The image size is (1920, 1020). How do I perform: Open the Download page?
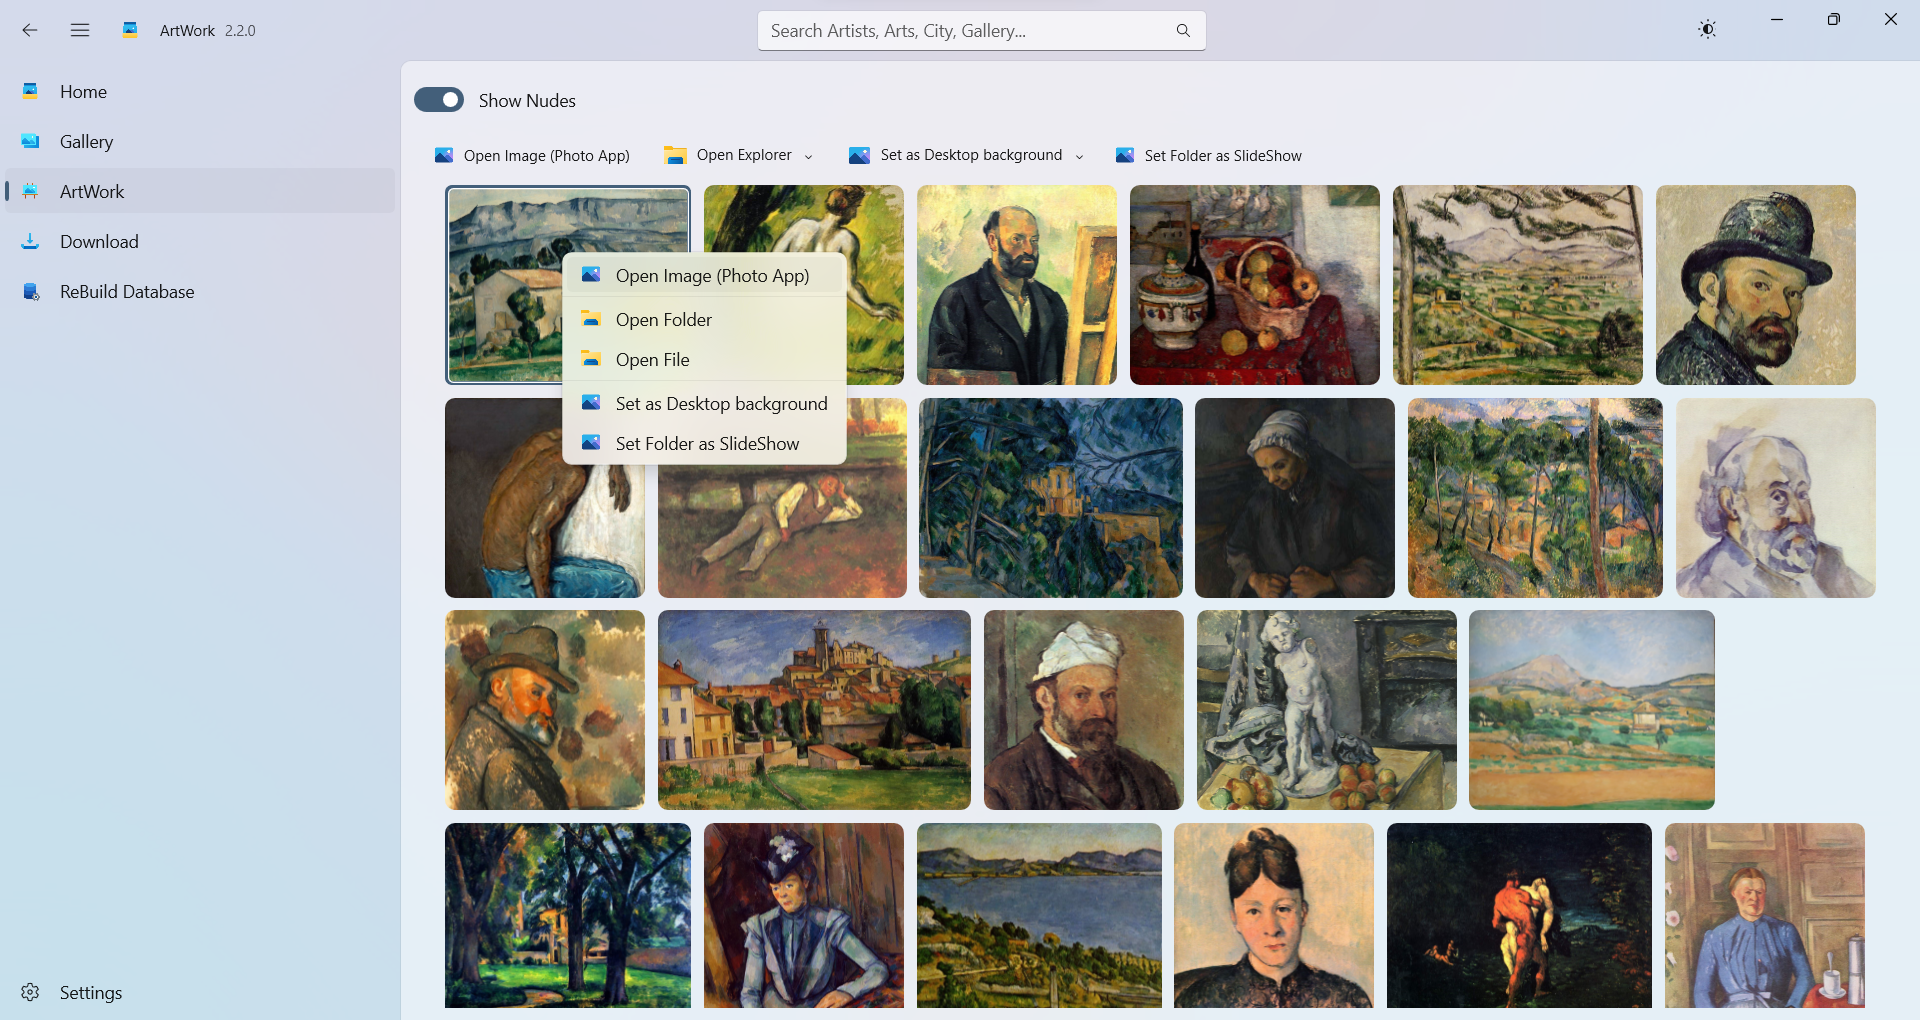pyautogui.click(x=200, y=241)
